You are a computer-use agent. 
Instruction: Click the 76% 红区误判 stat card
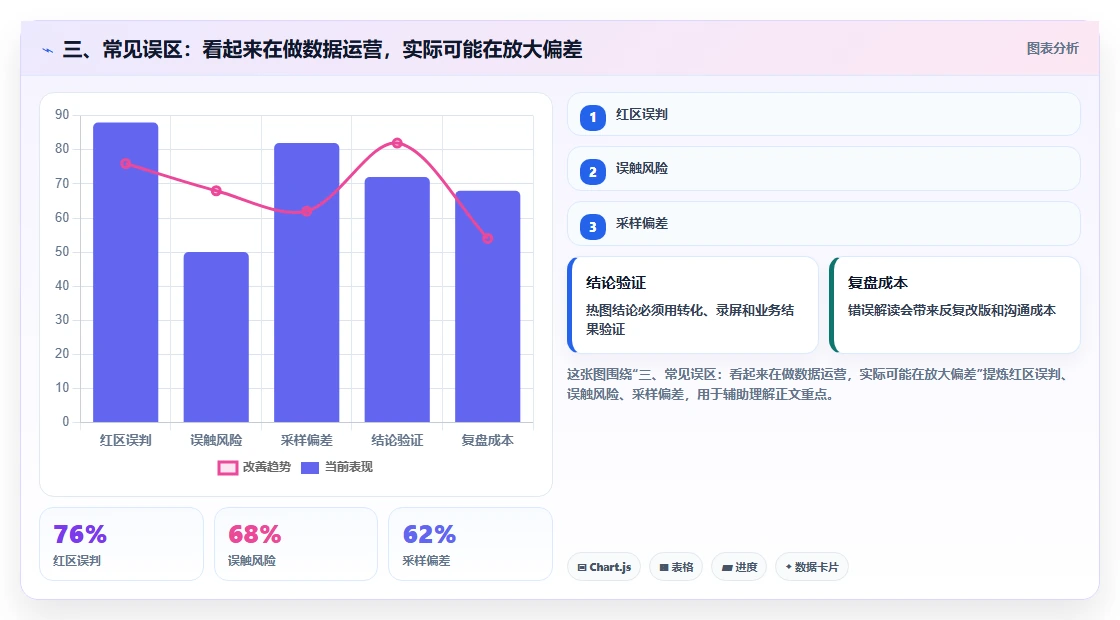pos(121,544)
